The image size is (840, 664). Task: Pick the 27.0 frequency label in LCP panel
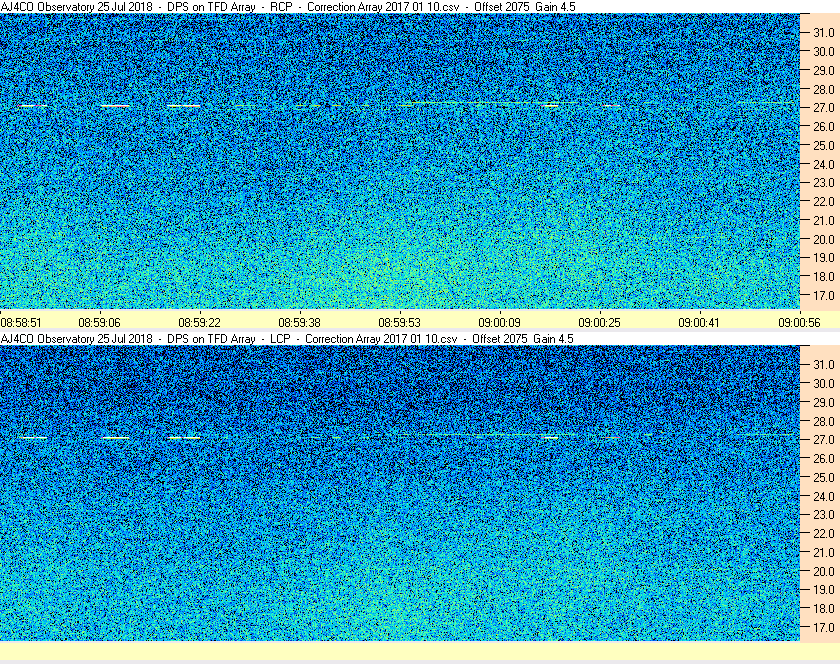click(x=823, y=439)
